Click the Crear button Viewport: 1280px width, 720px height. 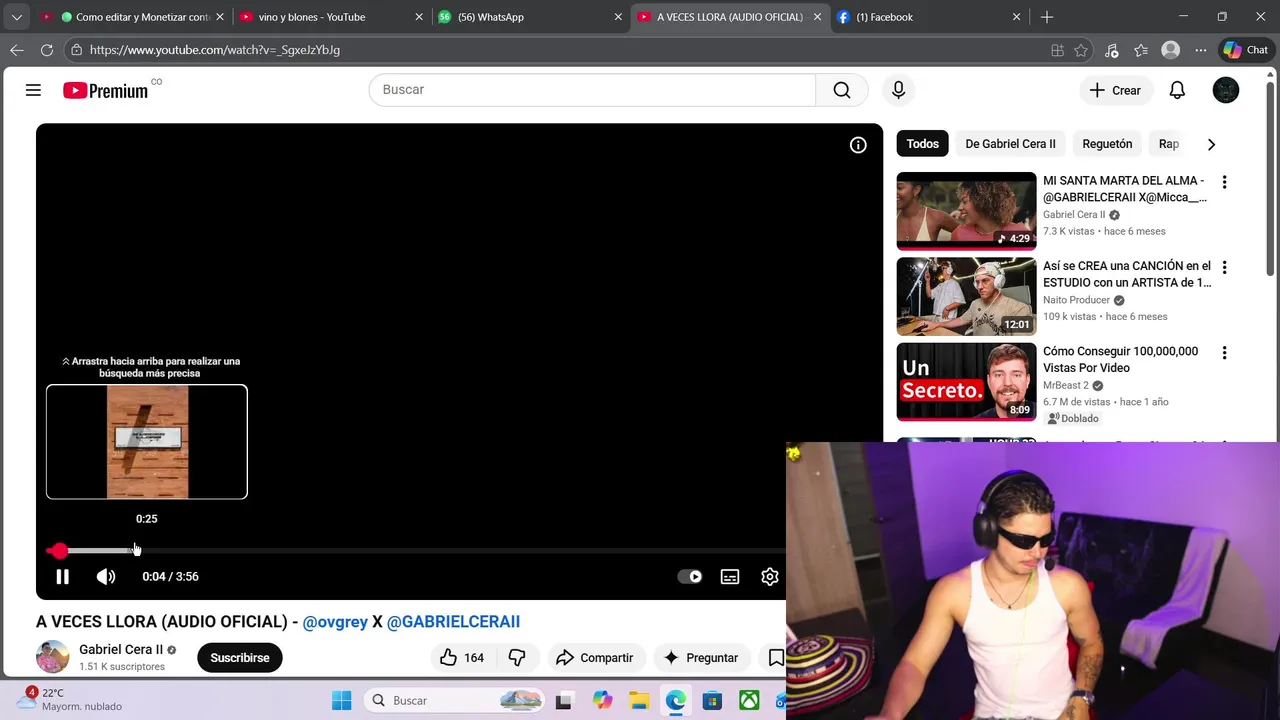coord(1115,90)
